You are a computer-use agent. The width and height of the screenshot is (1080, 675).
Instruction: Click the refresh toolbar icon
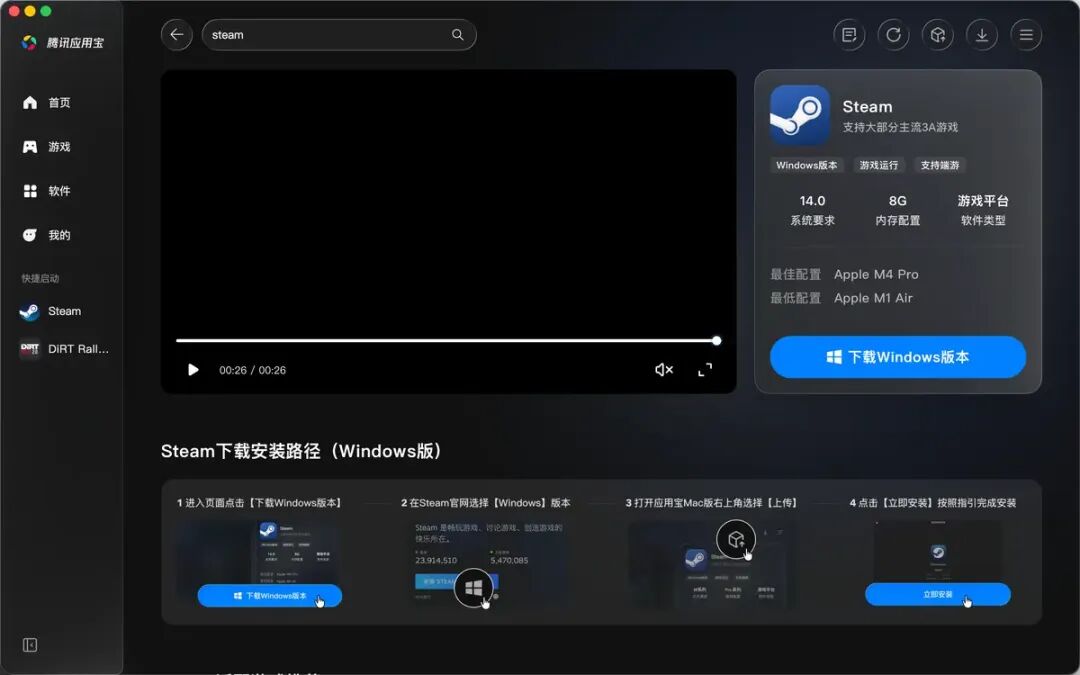coord(893,34)
